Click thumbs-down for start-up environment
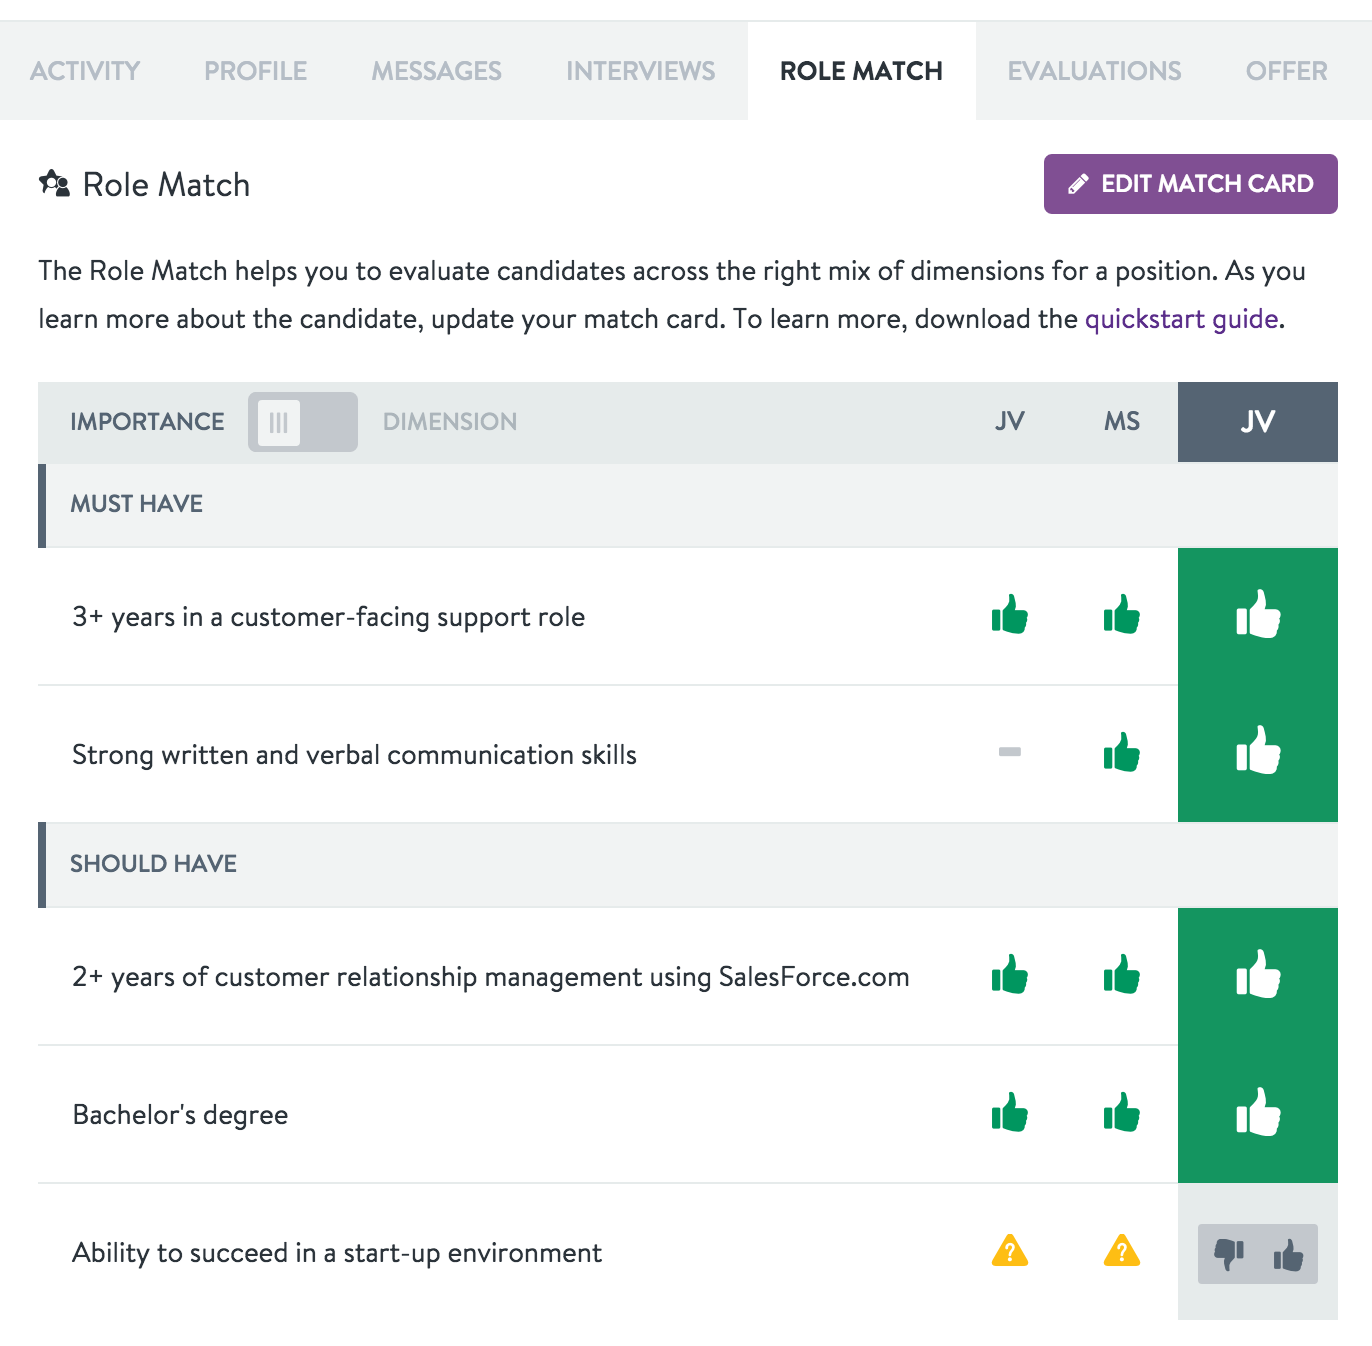Viewport: 1372px width, 1346px height. click(1228, 1253)
